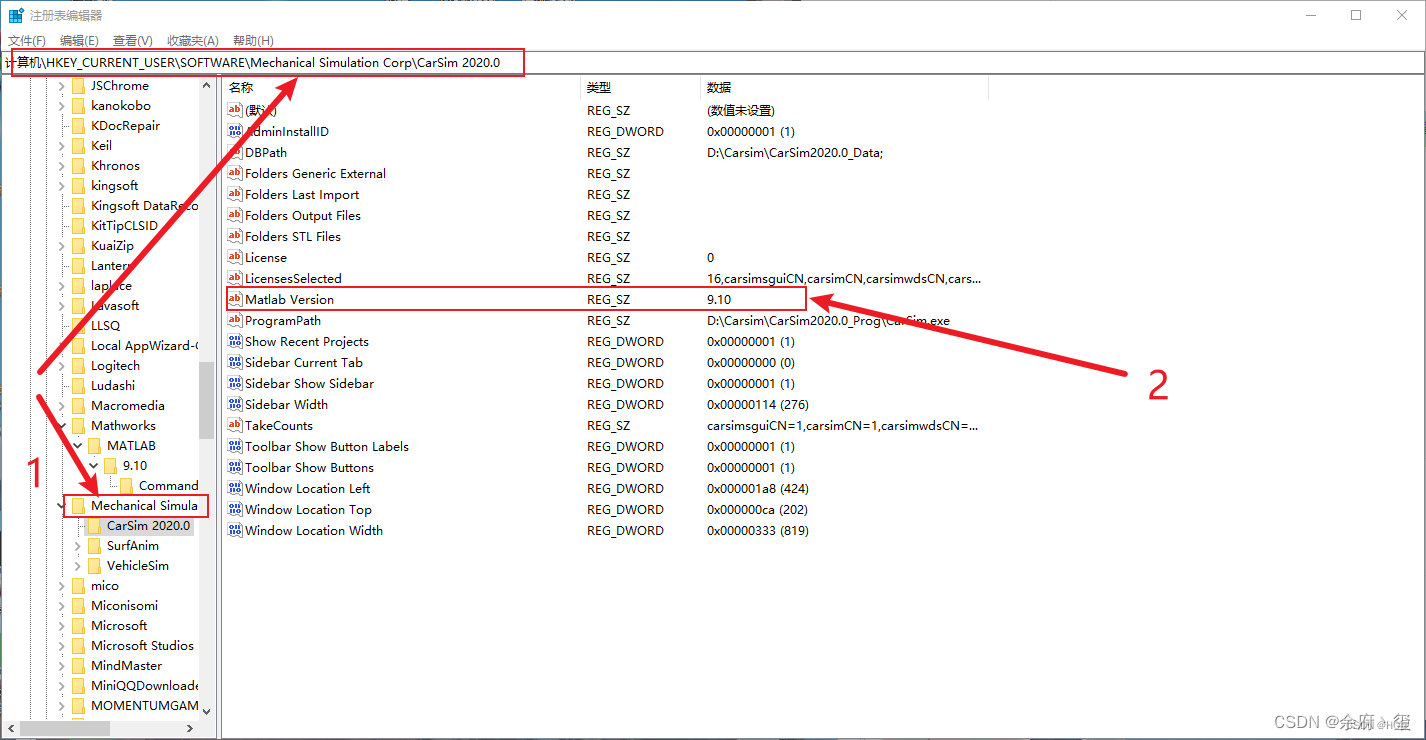This screenshot has width=1426, height=740.
Task: Open the 帮助(H) menu
Action: 253,40
